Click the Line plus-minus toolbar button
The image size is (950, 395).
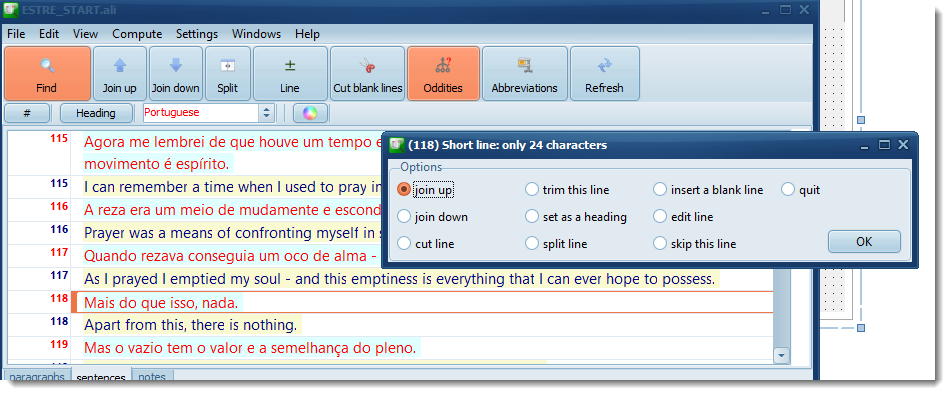tap(290, 73)
